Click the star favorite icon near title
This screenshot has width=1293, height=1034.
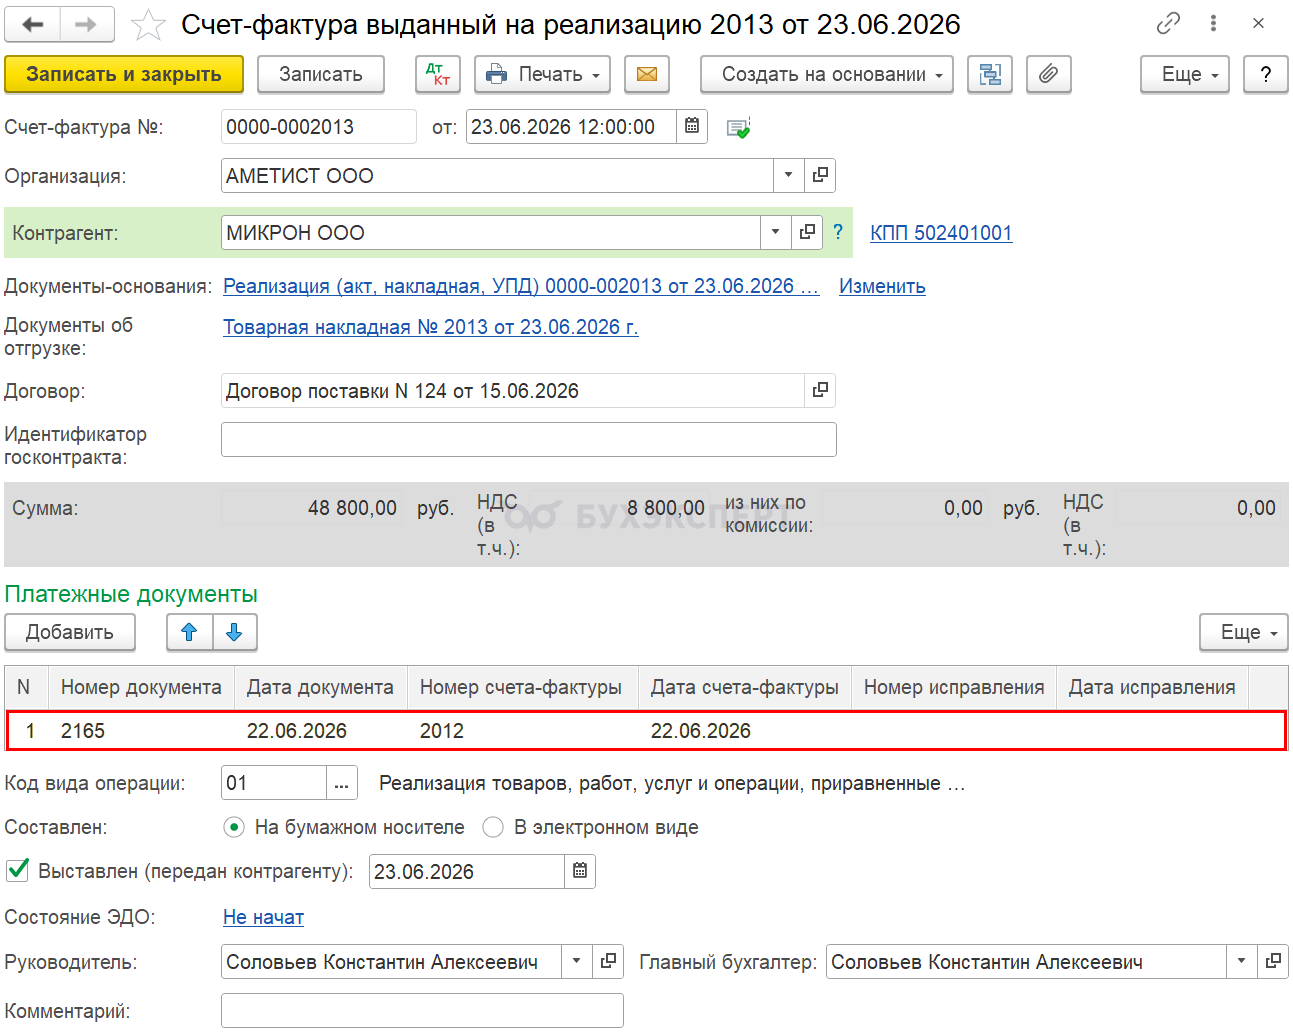tap(148, 25)
